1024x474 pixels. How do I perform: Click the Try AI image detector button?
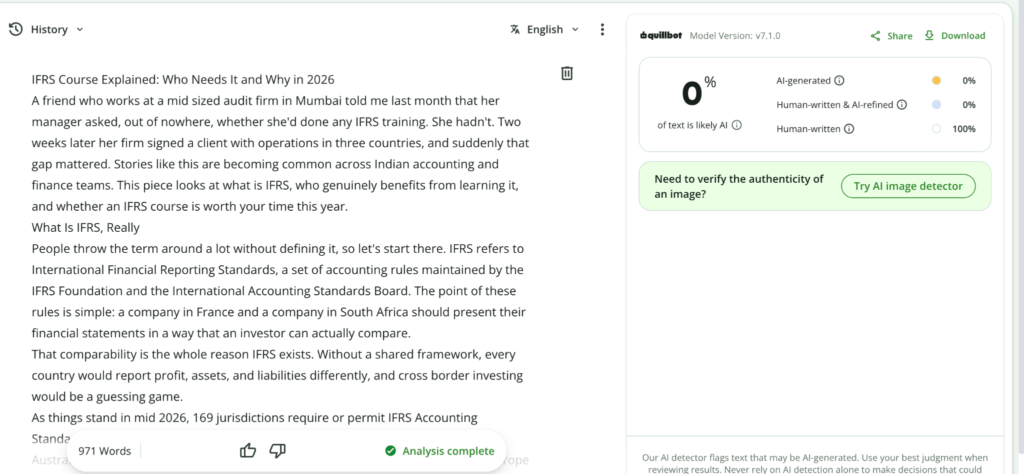point(908,186)
